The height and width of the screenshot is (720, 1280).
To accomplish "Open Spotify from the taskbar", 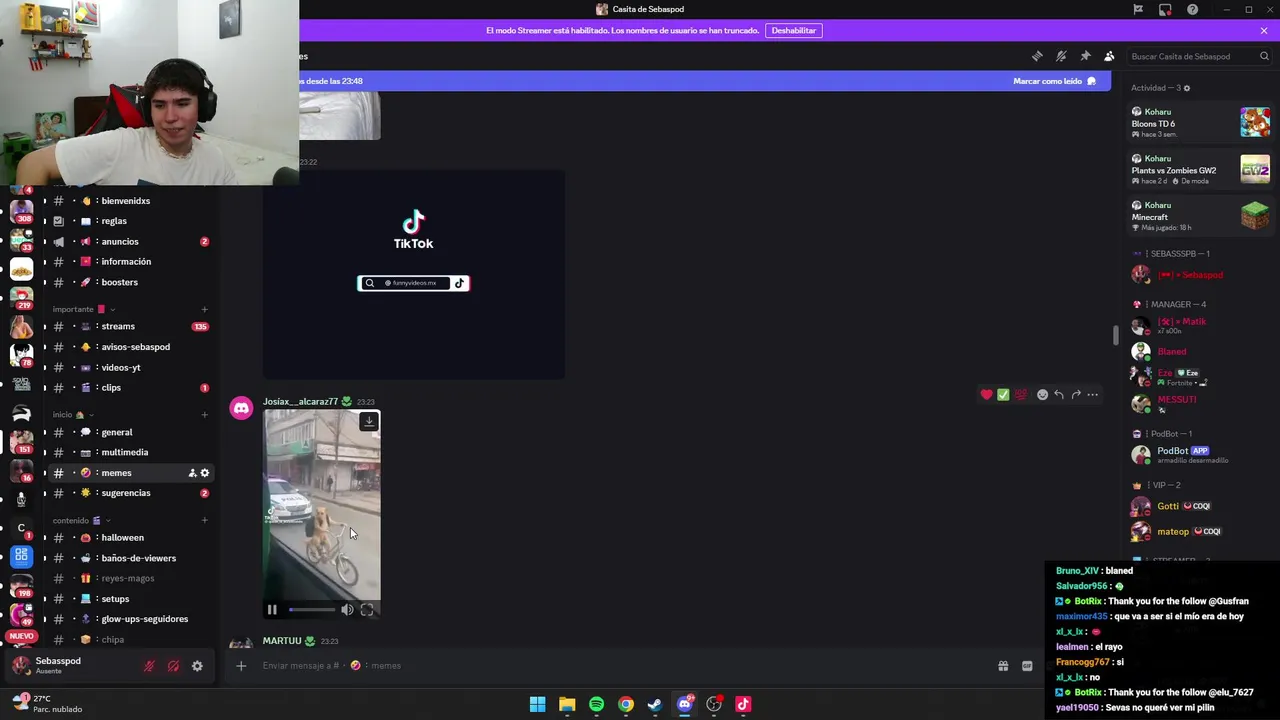I will click(x=596, y=704).
